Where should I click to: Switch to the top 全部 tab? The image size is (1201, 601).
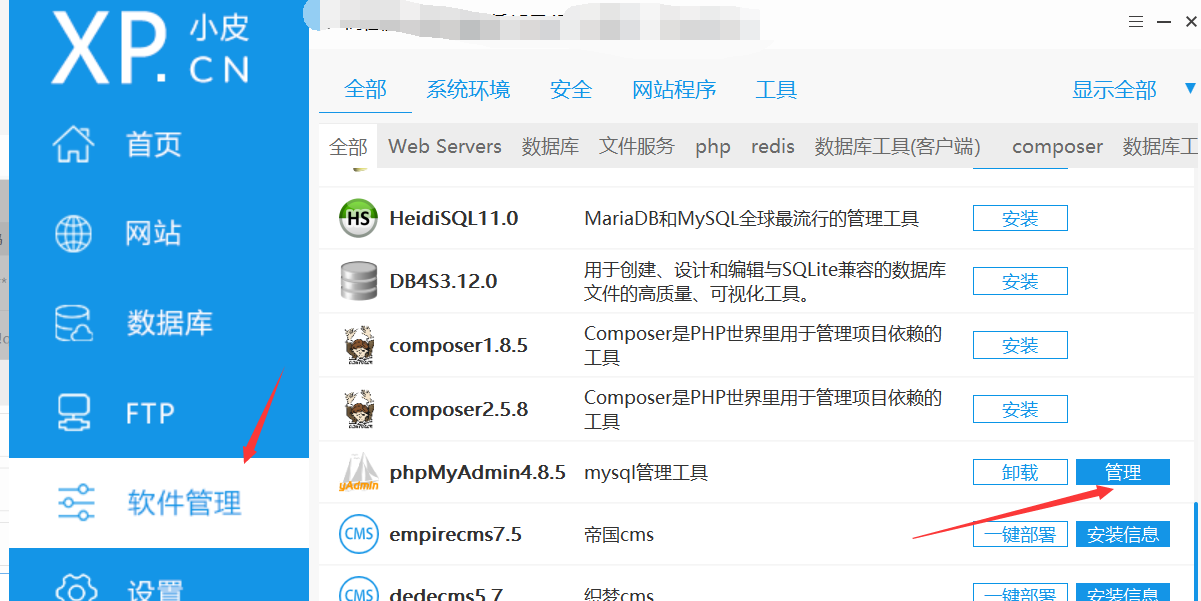365,90
